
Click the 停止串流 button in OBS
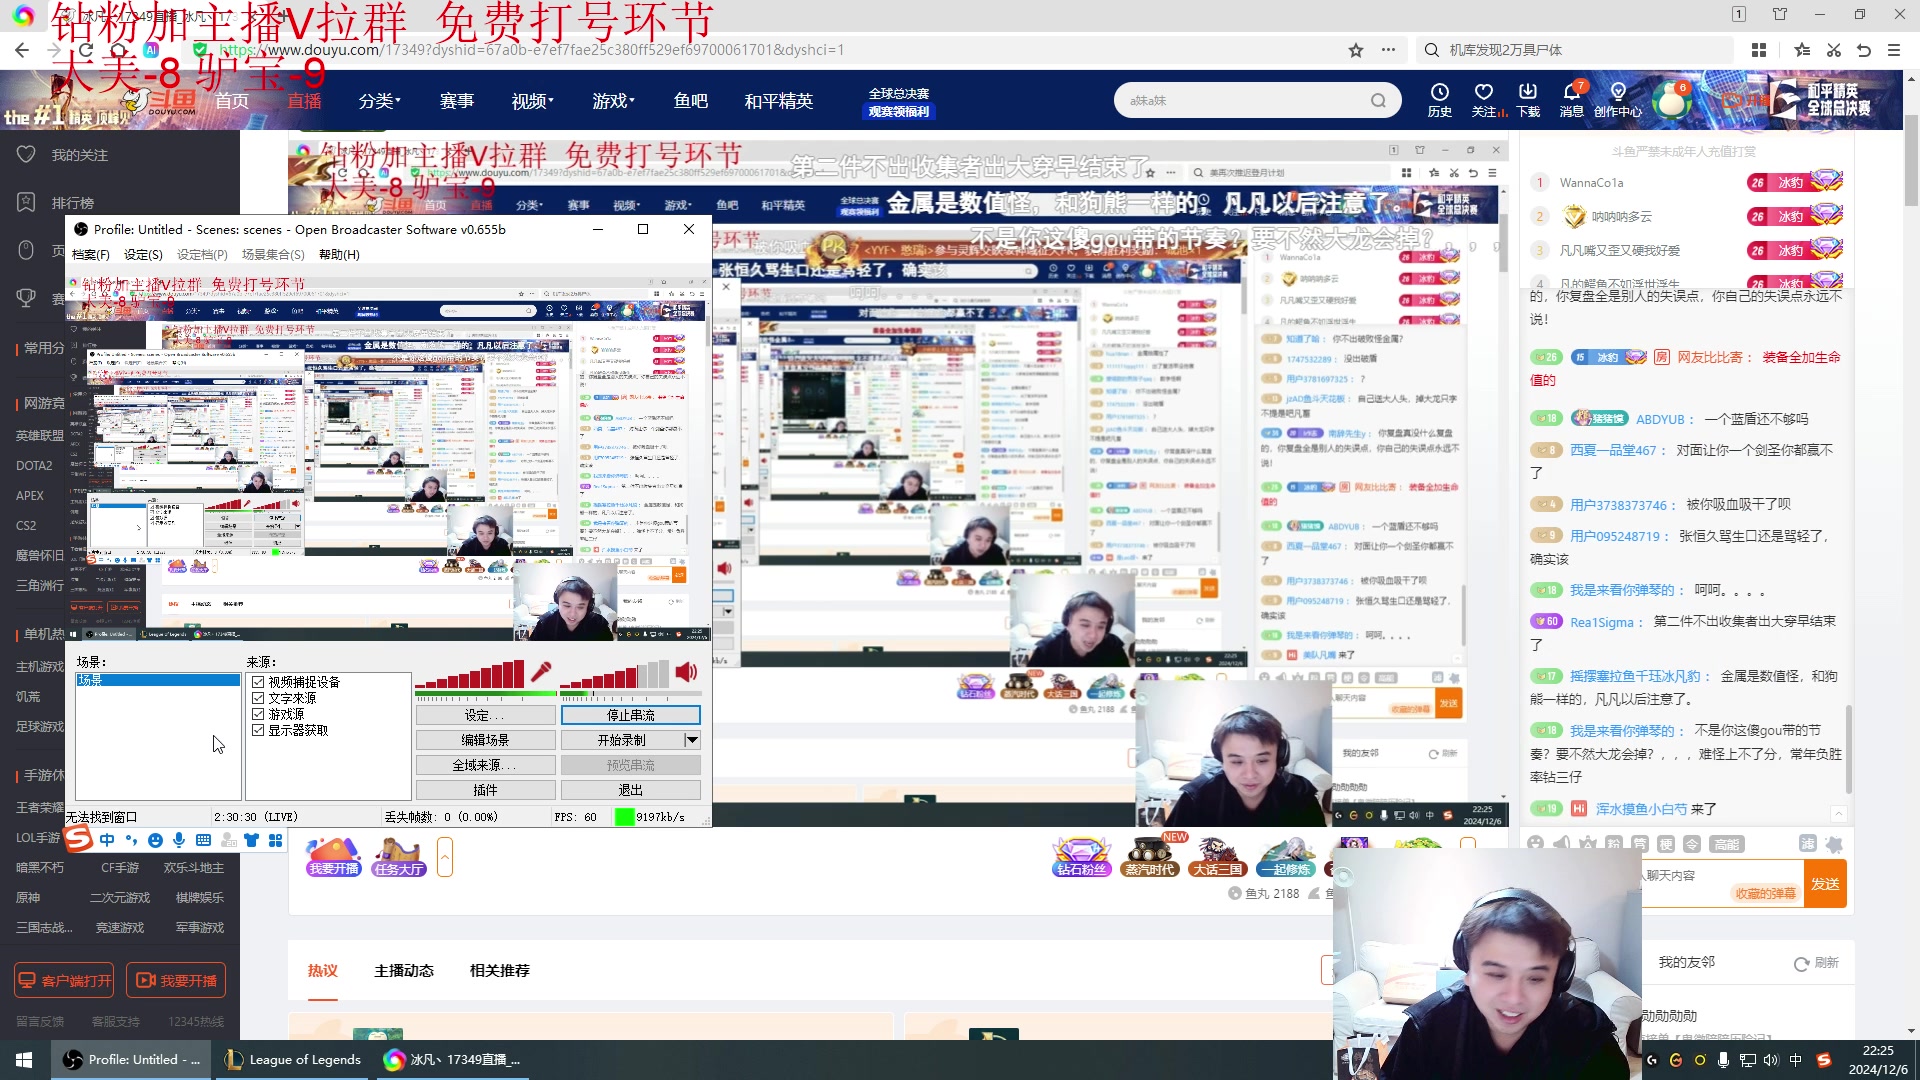(632, 715)
